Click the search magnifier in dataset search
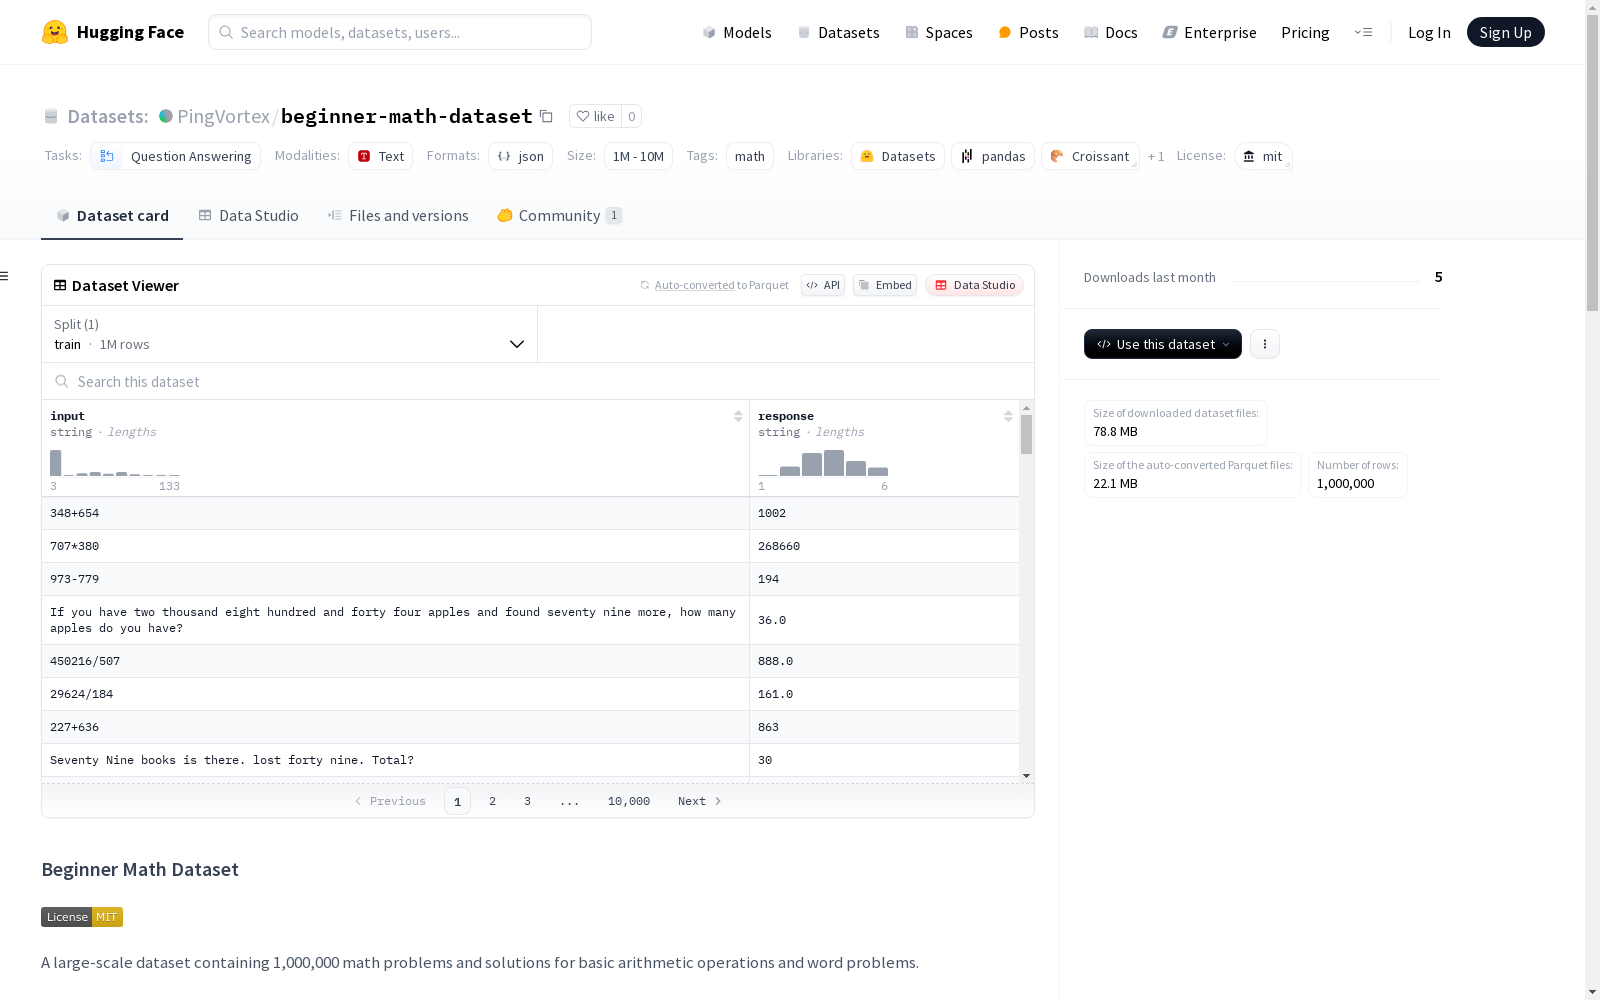The width and height of the screenshot is (1600, 1000). point(62,381)
